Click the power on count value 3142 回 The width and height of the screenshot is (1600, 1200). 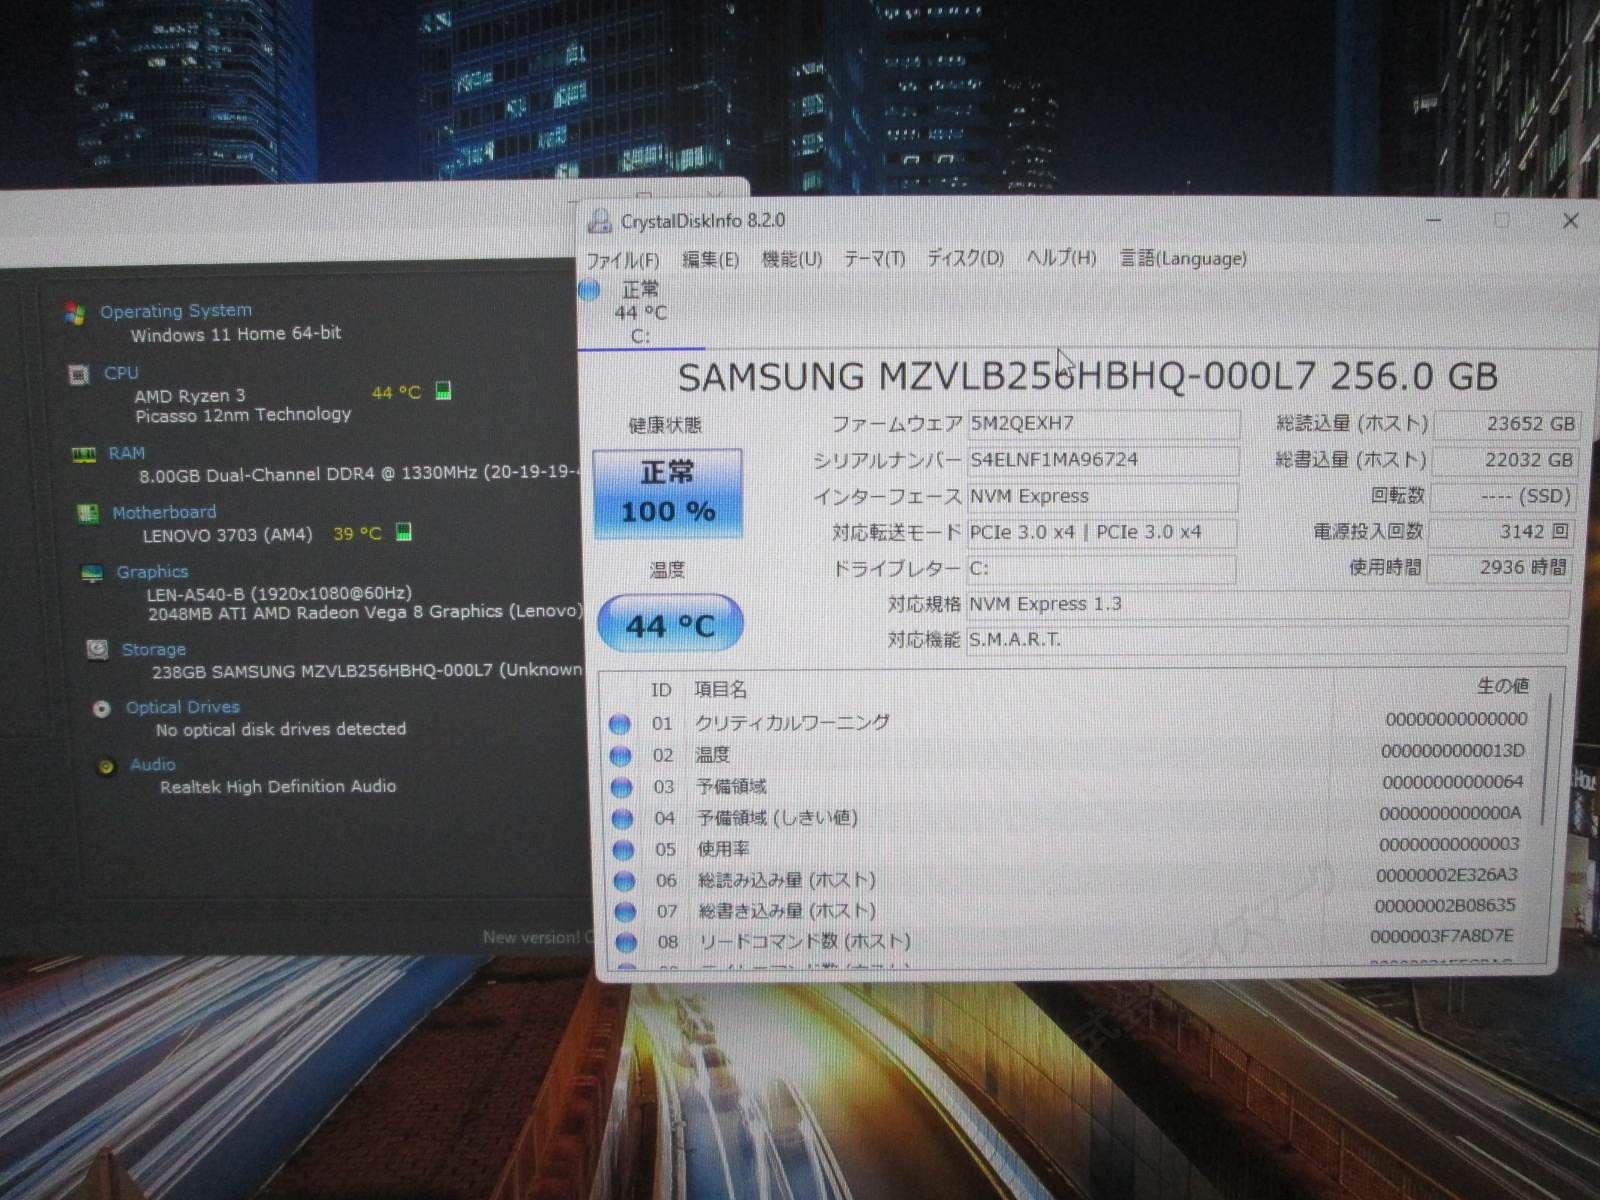1503,532
